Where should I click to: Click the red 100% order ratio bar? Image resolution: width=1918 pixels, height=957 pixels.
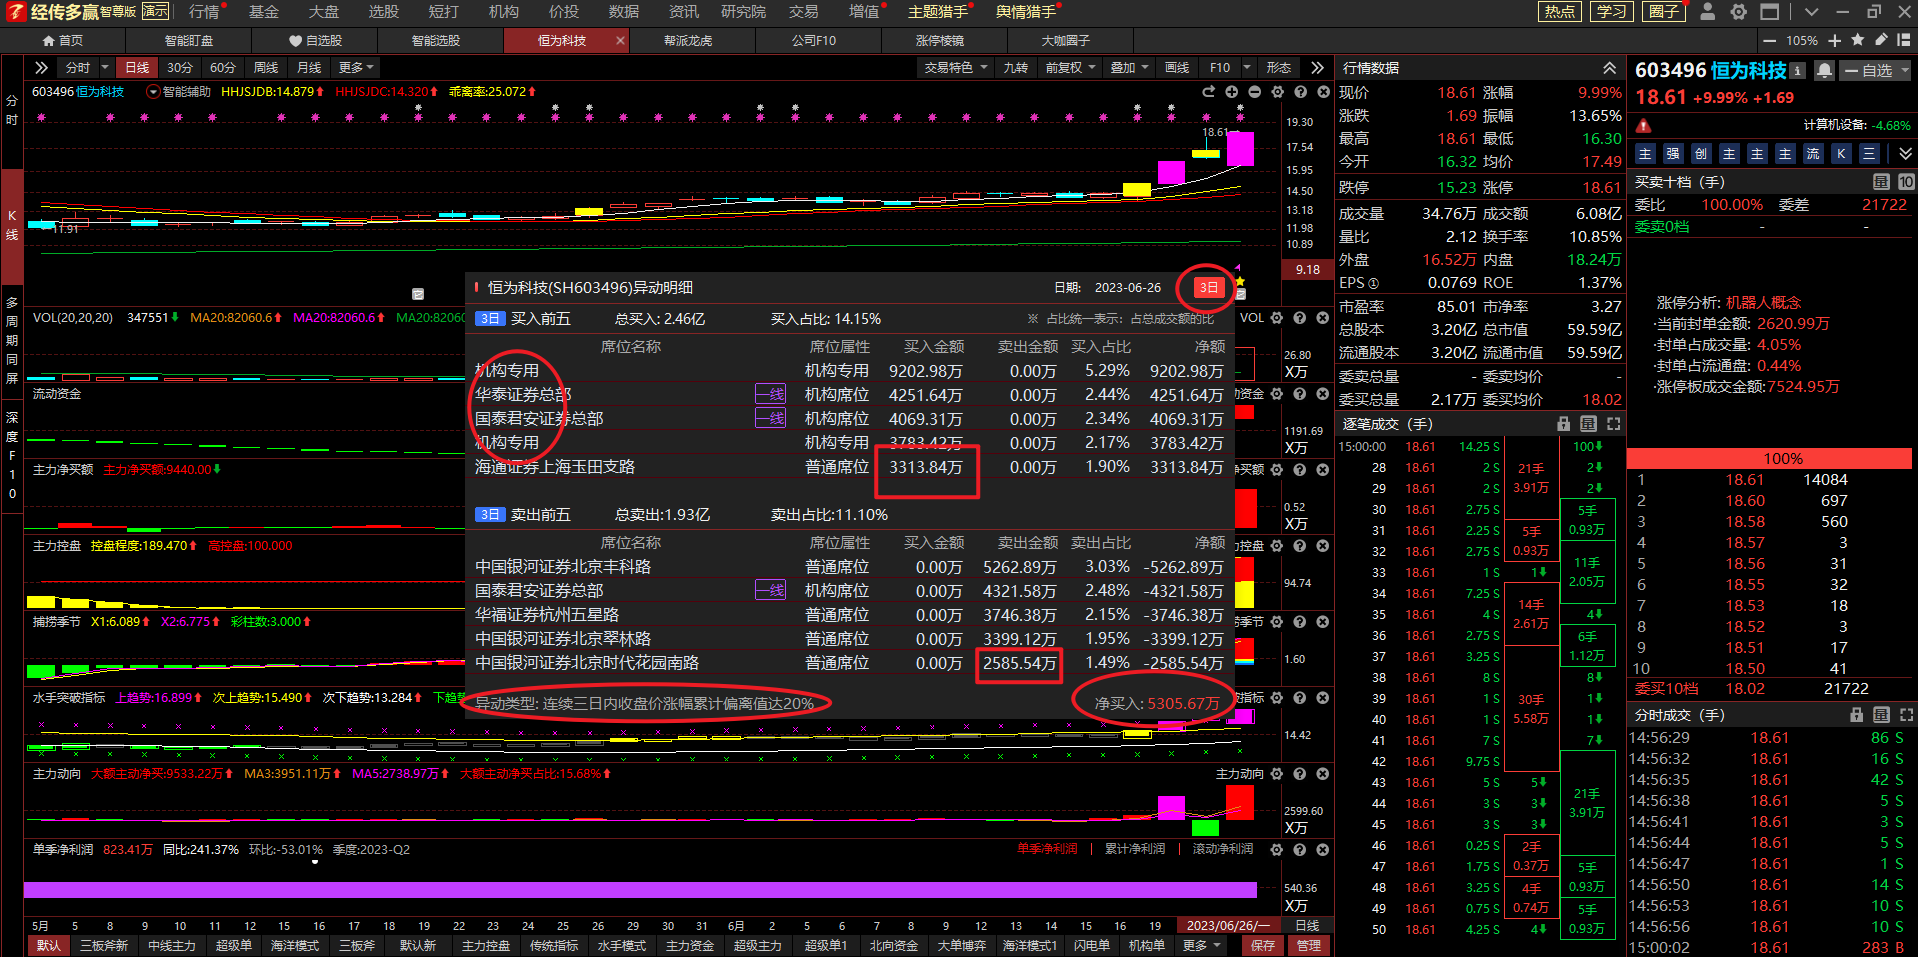click(1769, 458)
